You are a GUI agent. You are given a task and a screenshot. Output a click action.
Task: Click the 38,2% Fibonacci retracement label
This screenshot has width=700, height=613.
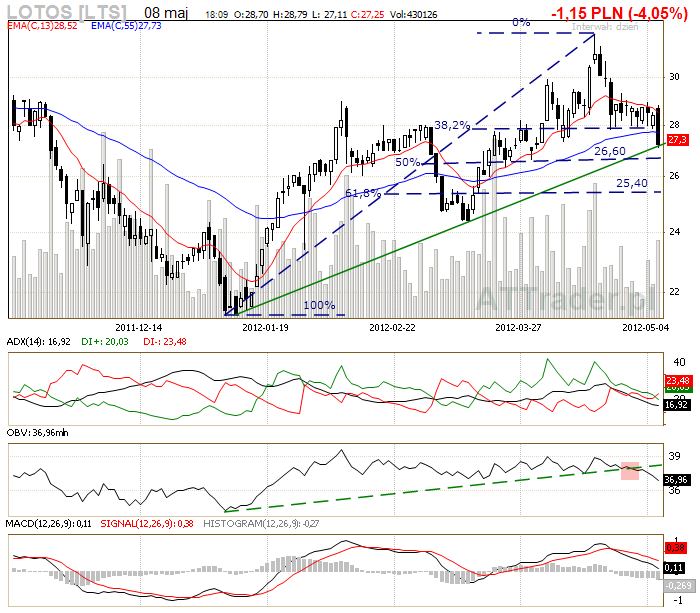[452, 125]
